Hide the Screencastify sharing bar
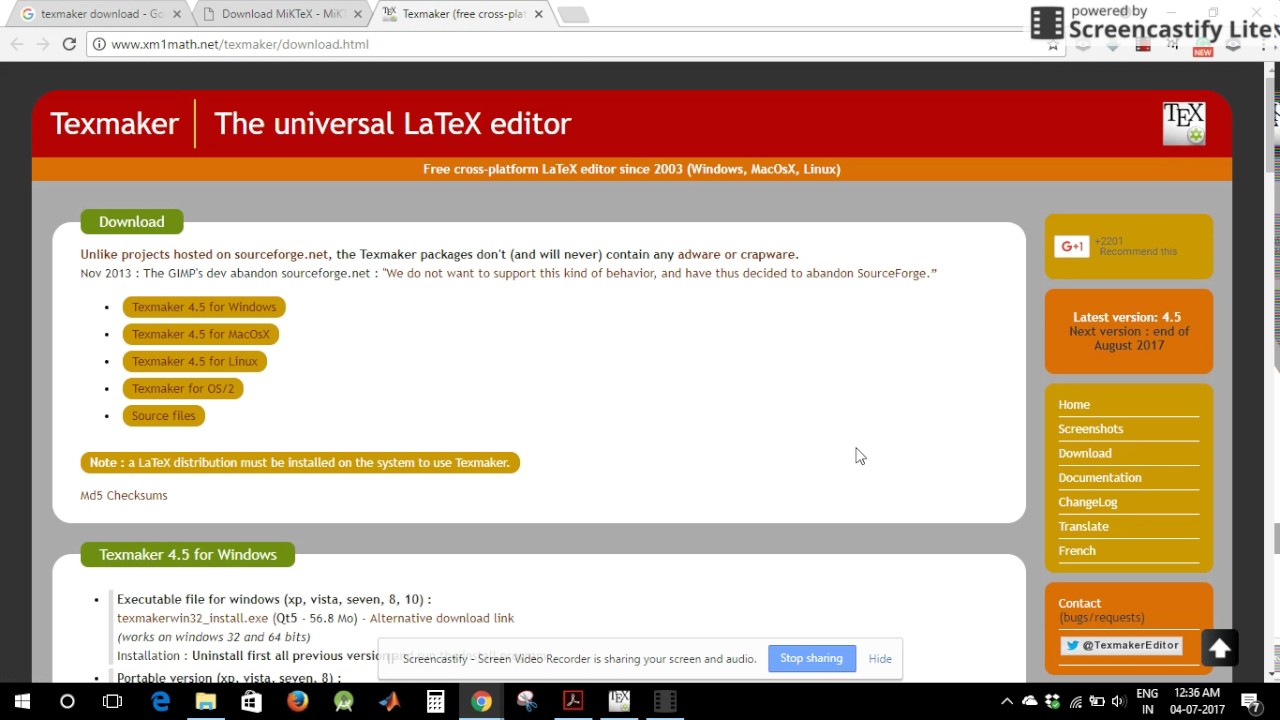Viewport: 1280px width, 720px height. tap(880, 658)
